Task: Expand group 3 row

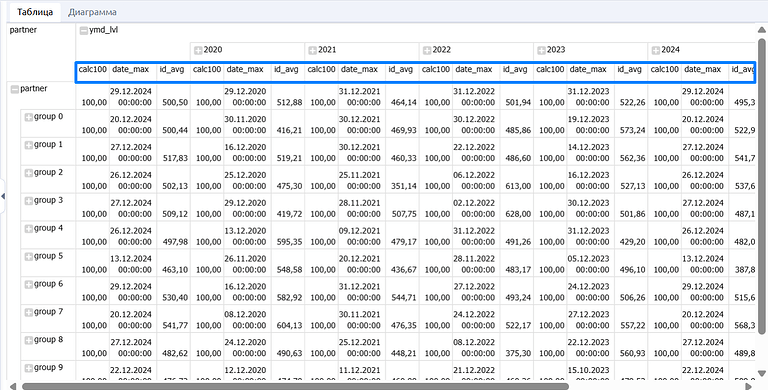Action: [28, 200]
